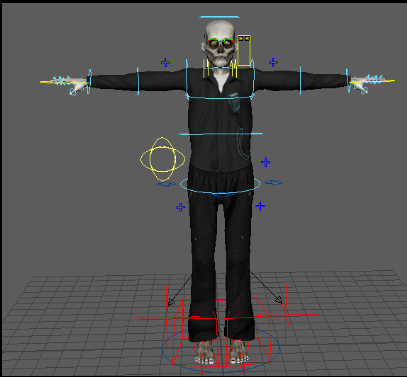Click blue plus control beside screen-left shoulder
The image size is (407, 377).
165,62
